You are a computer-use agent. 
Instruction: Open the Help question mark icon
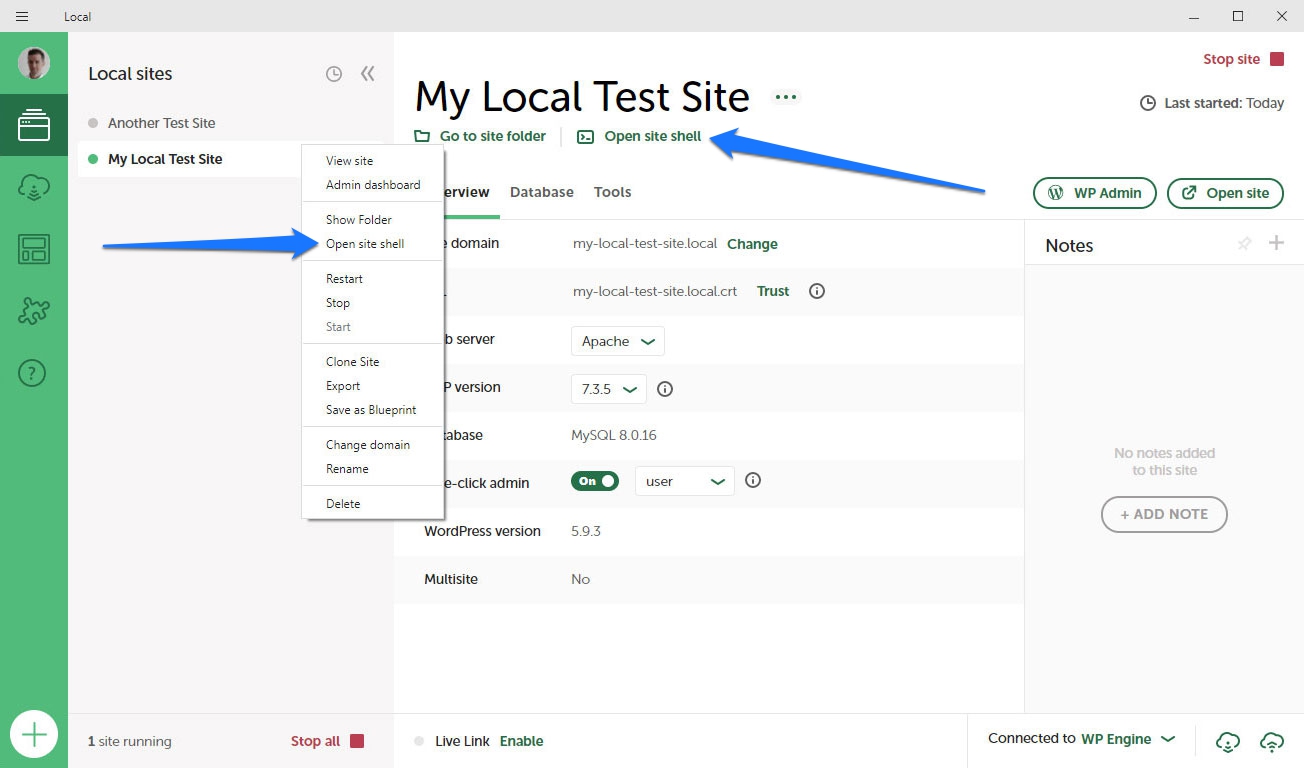tap(33, 373)
